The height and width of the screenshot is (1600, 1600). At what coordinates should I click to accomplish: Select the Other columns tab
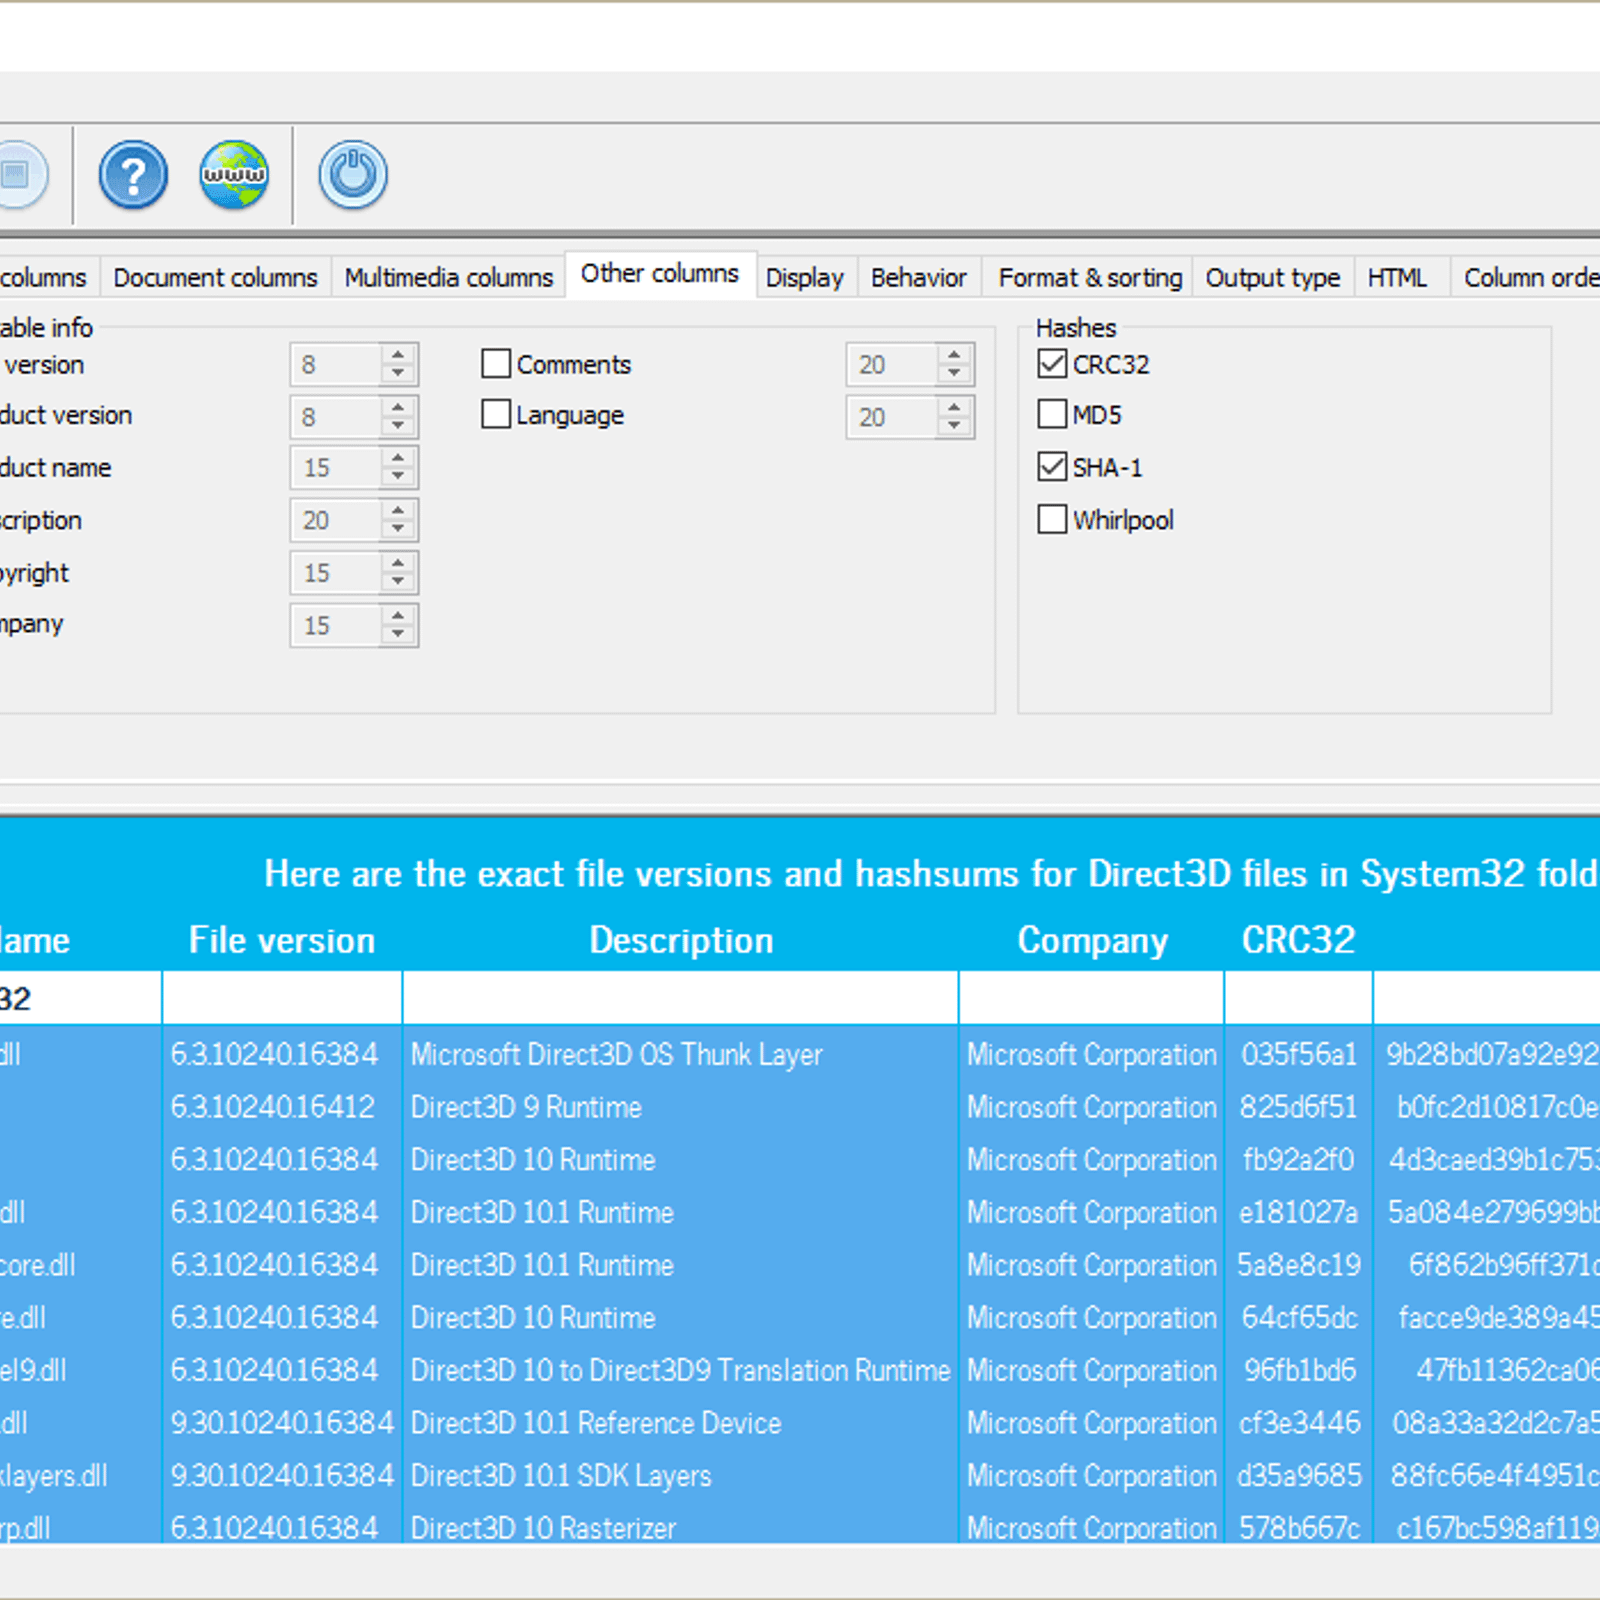pos(660,273)
